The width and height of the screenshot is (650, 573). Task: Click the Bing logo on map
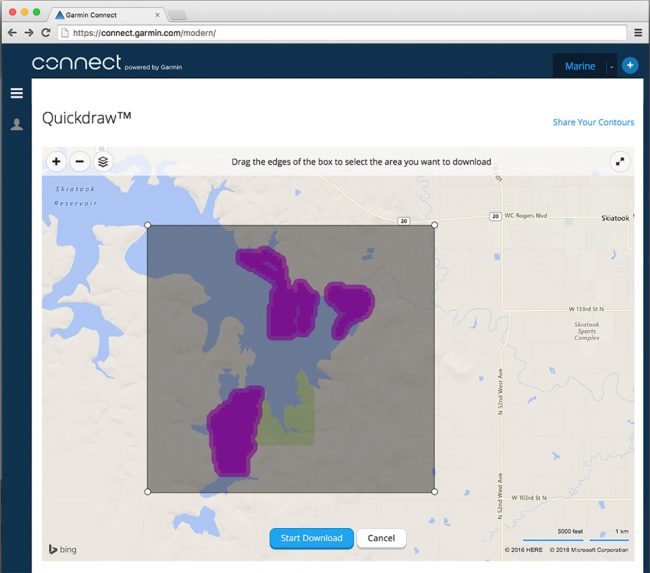point(63,549)
